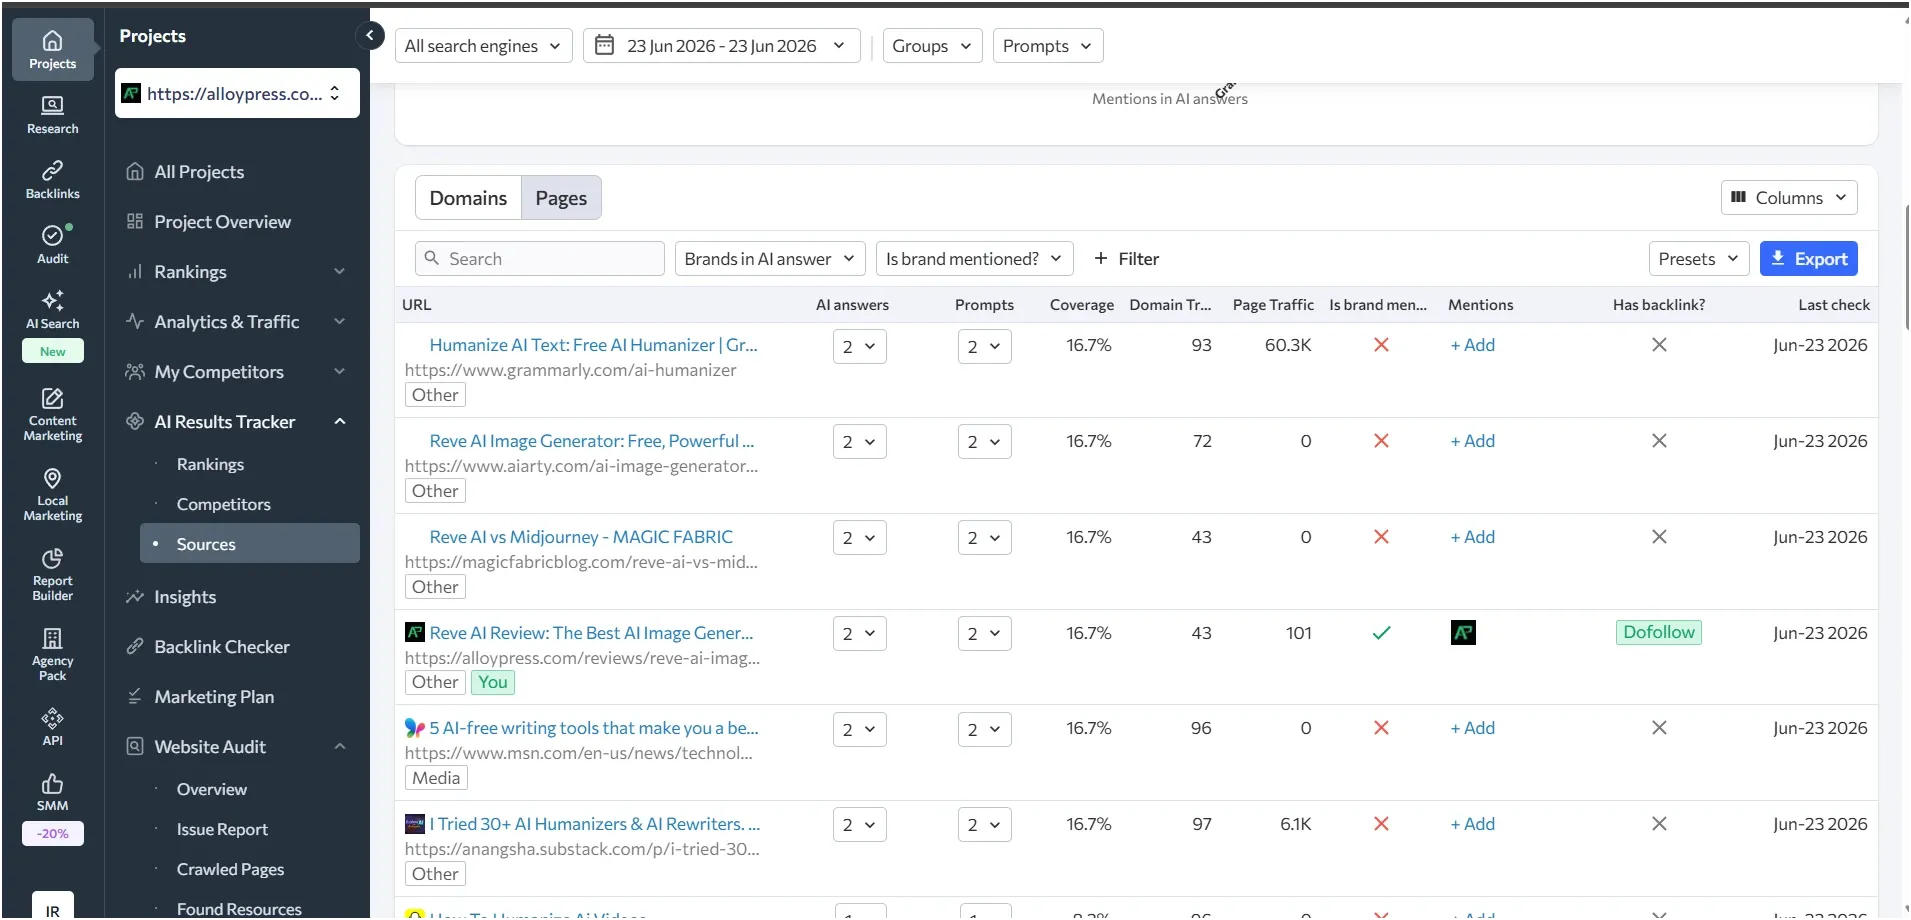Open the All search engines dropdown

(484, 46)
